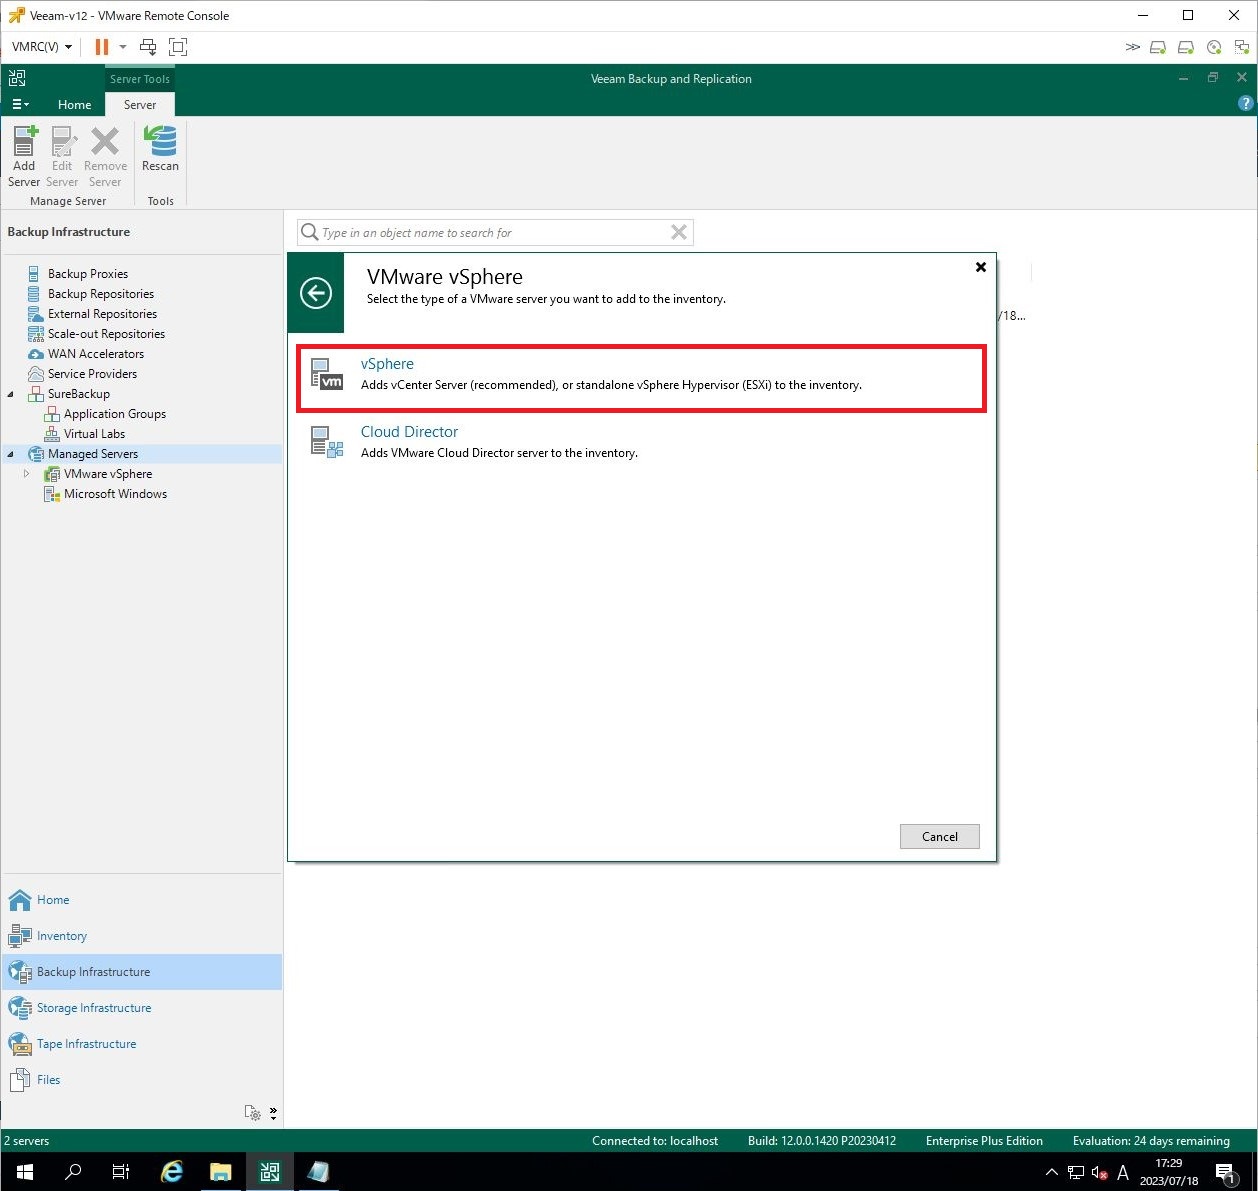Select External Repositories in the tree
This screenshot has width=1258, height=1191.
pyautogui.click(x=102, y=314)
